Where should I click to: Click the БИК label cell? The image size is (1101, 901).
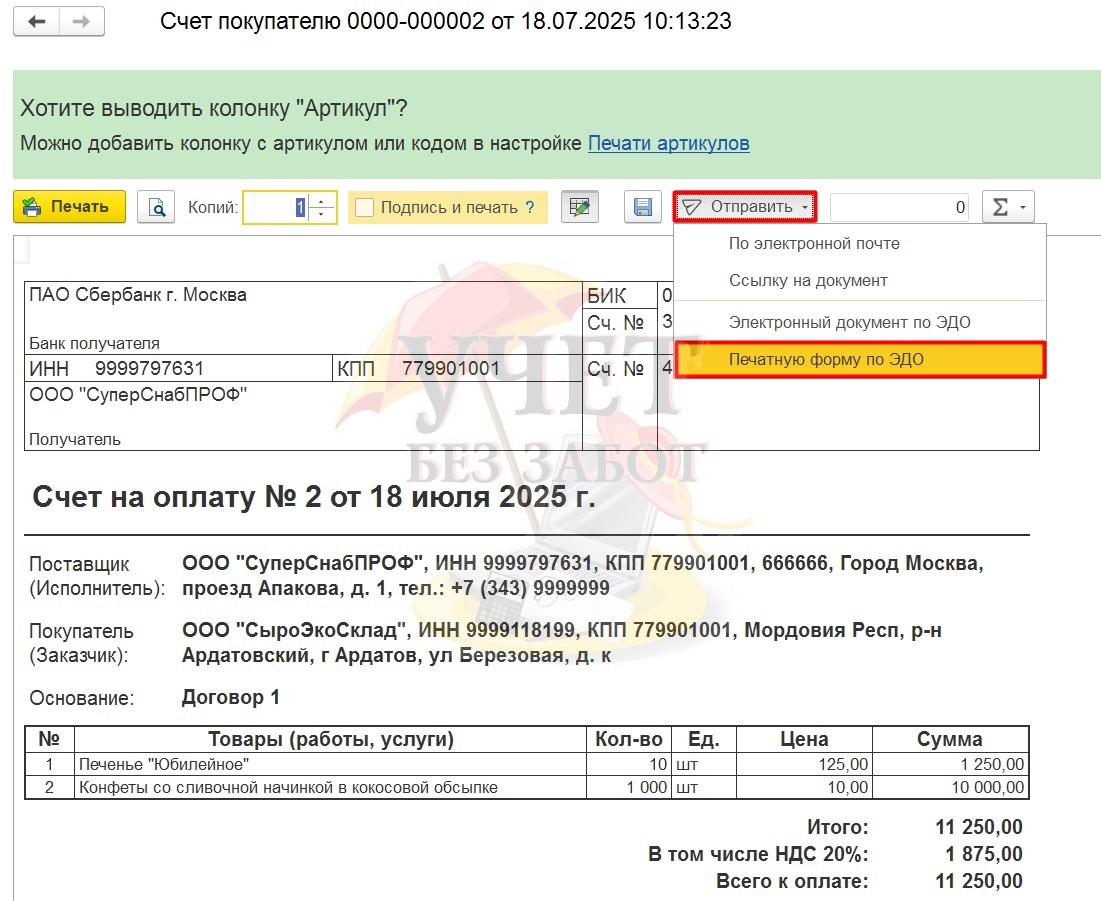pyautogui.click(x=620, y=296)
